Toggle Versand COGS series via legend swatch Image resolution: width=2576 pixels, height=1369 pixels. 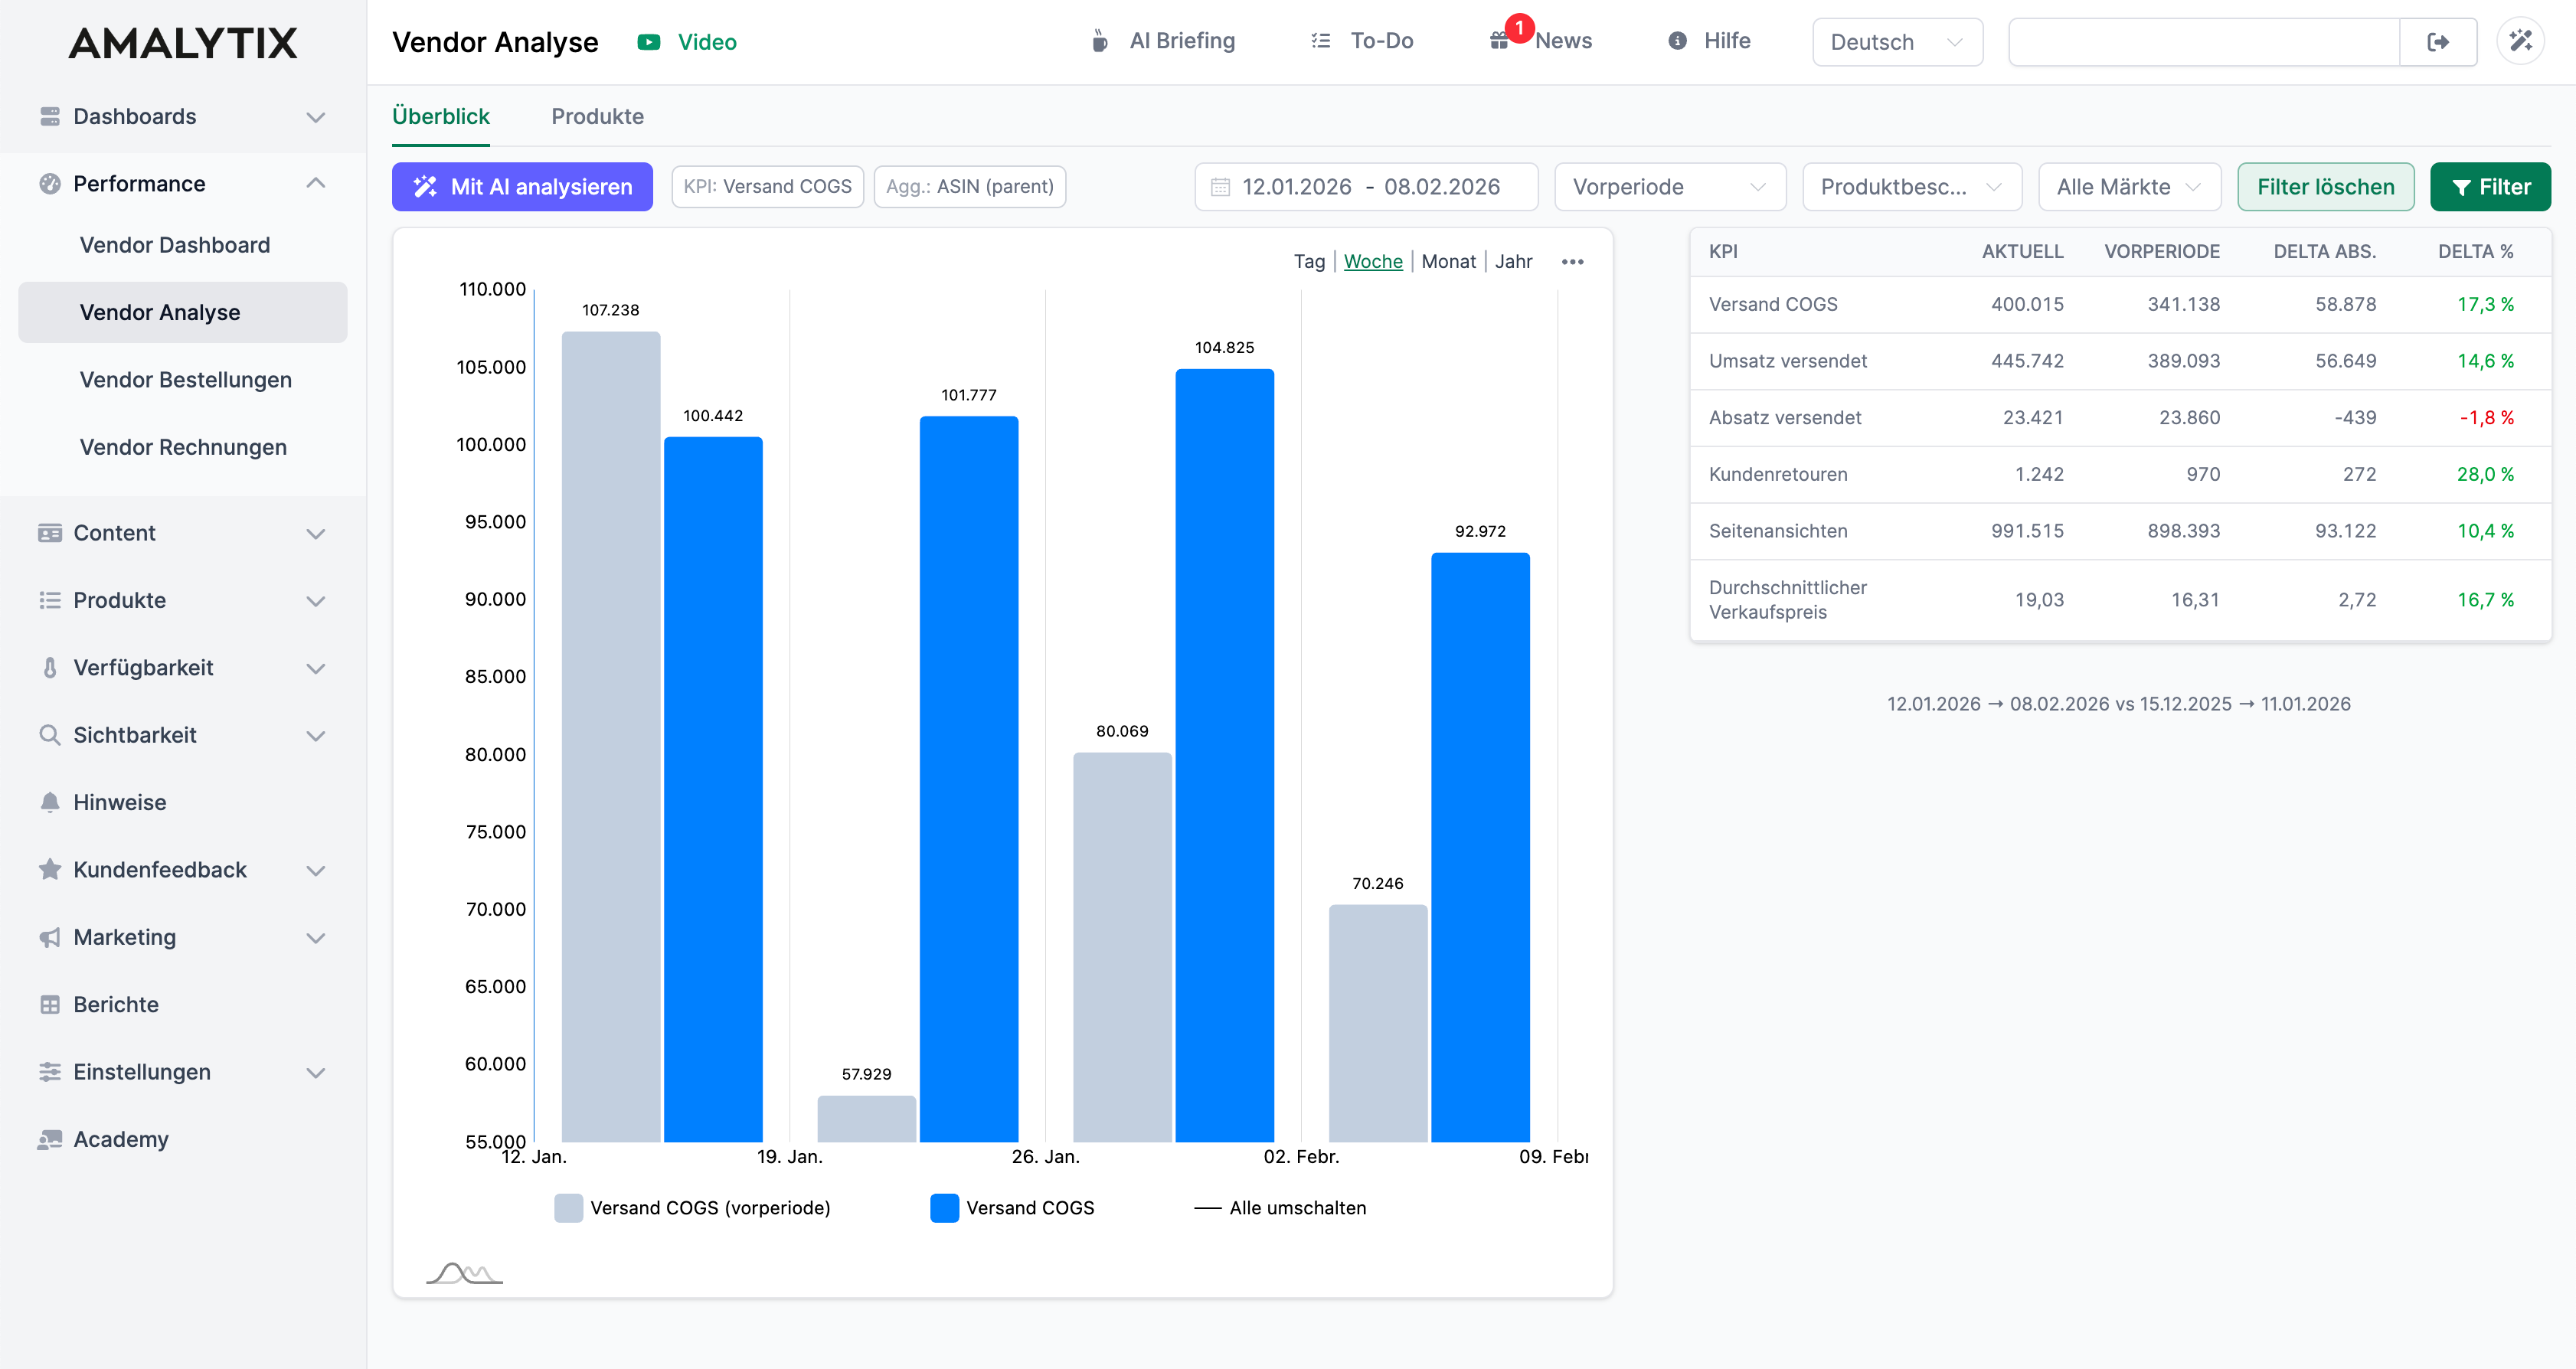coord(944,1208)
